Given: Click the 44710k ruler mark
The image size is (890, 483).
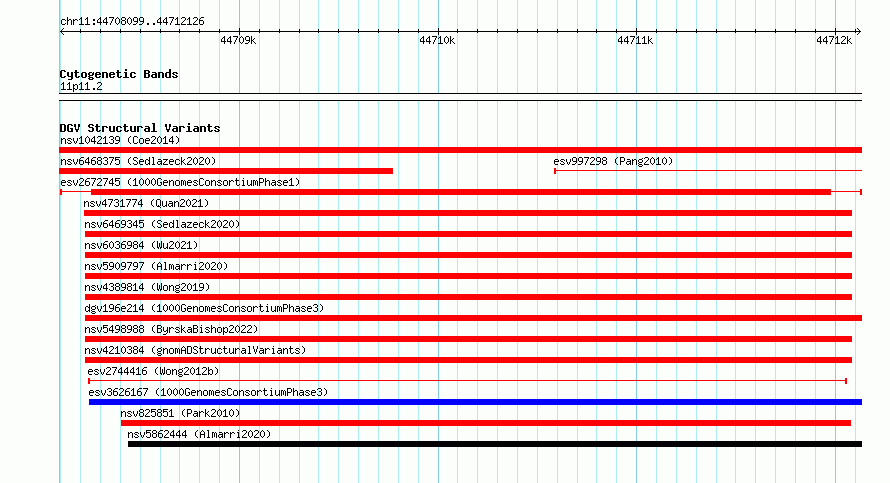Looking at the screenshot, I should (x=437, y=40).
